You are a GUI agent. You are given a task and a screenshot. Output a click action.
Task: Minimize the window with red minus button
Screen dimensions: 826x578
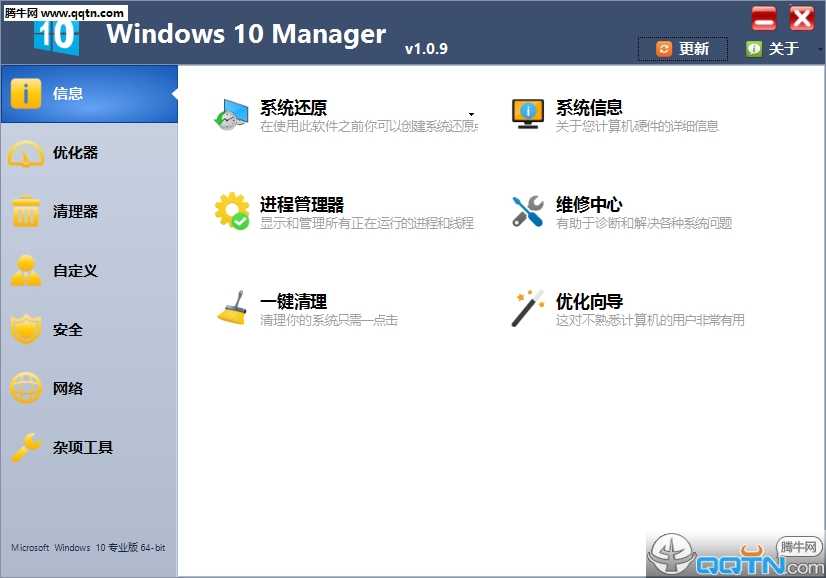pyautogui.click(x=764, y=18)
